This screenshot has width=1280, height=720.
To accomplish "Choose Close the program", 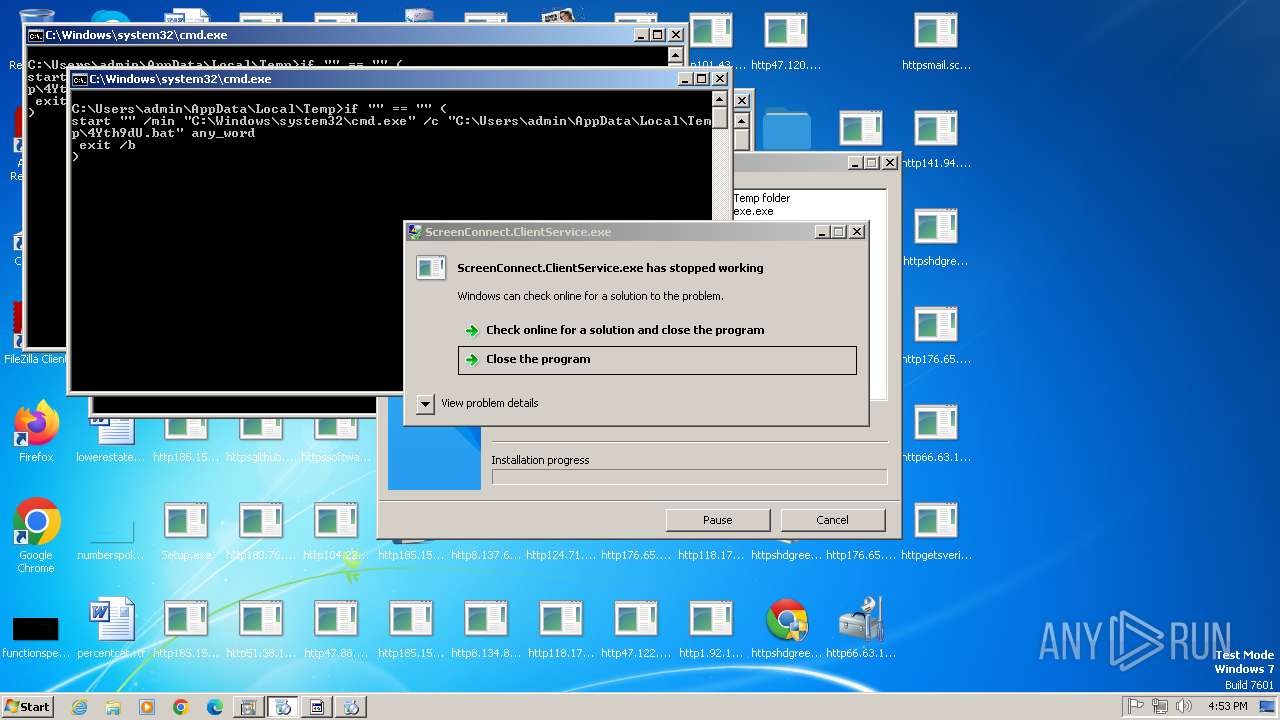I will click(x=657, y=360).
